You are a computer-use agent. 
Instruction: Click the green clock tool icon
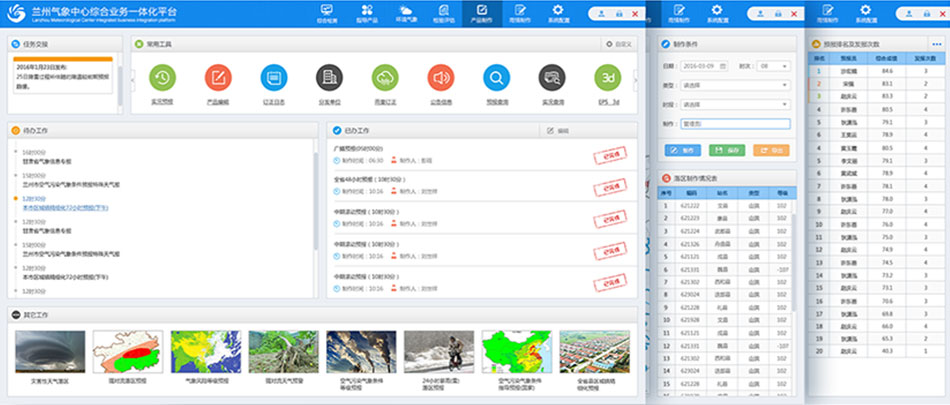point(162,78)
